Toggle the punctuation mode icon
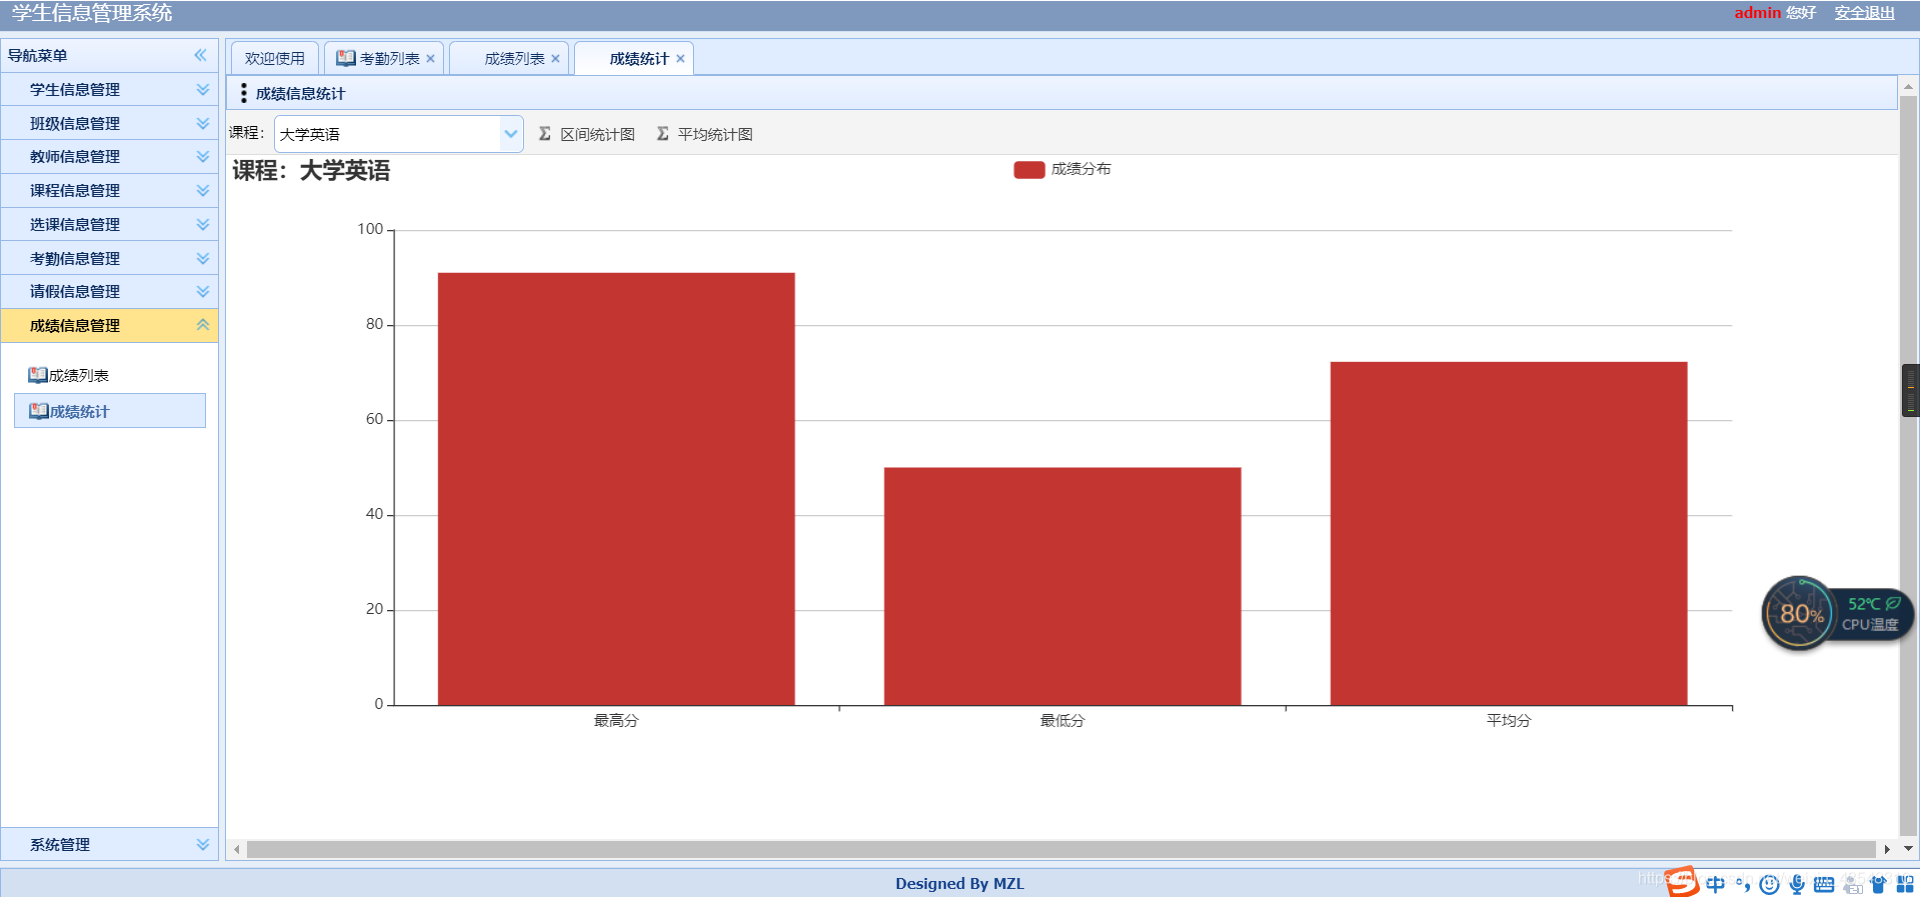 [1743, 884]
